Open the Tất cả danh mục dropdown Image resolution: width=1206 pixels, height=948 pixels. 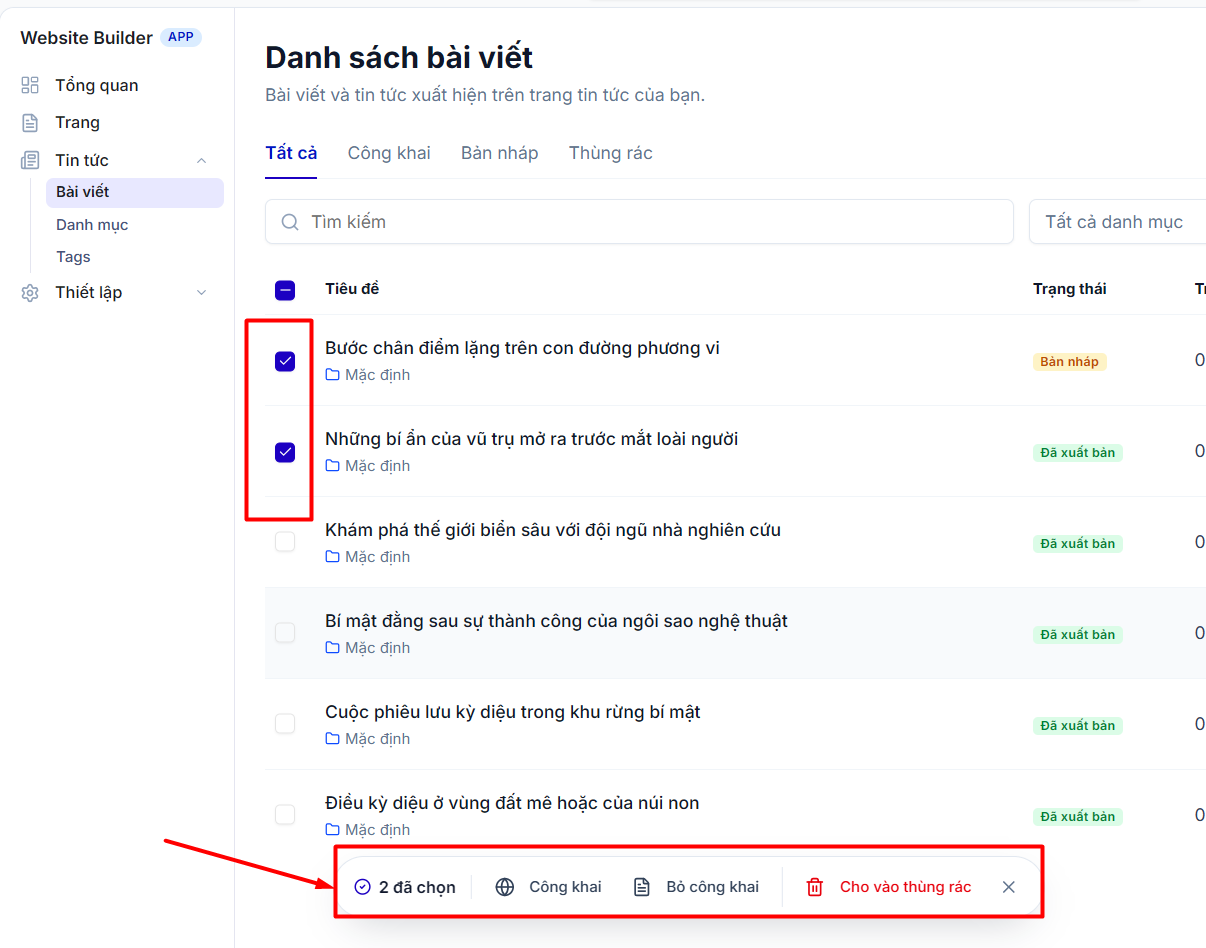(1117, 222)
